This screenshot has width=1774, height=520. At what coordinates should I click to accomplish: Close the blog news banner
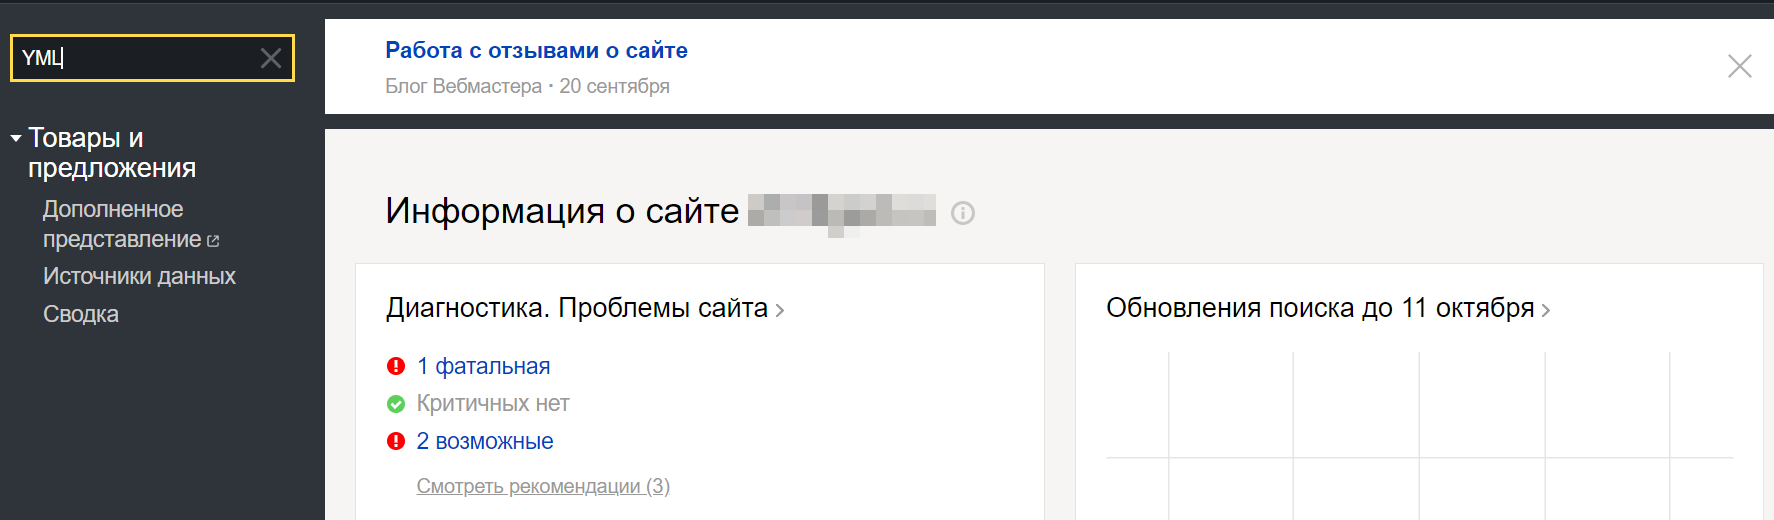[x=1740, y=66]
